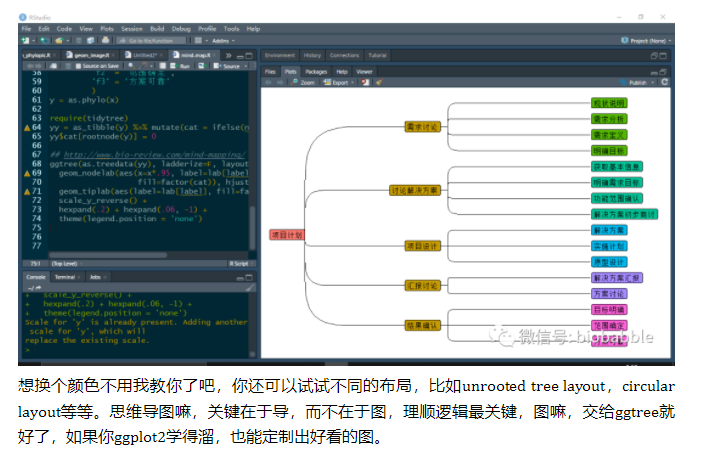713x463 pixels.
Task: Switch to the Terminal tab
Action: (64, 276)
